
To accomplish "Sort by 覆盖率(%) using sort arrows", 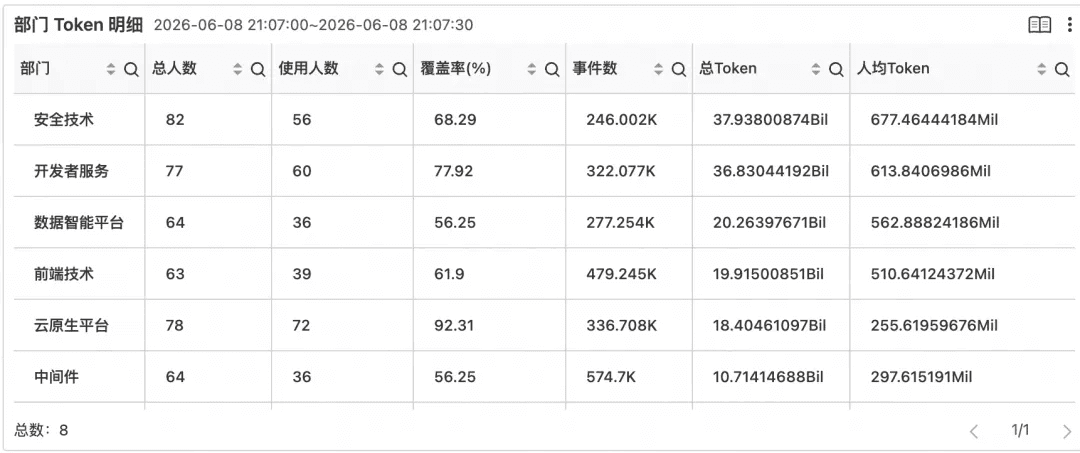I will pos(531,70).
